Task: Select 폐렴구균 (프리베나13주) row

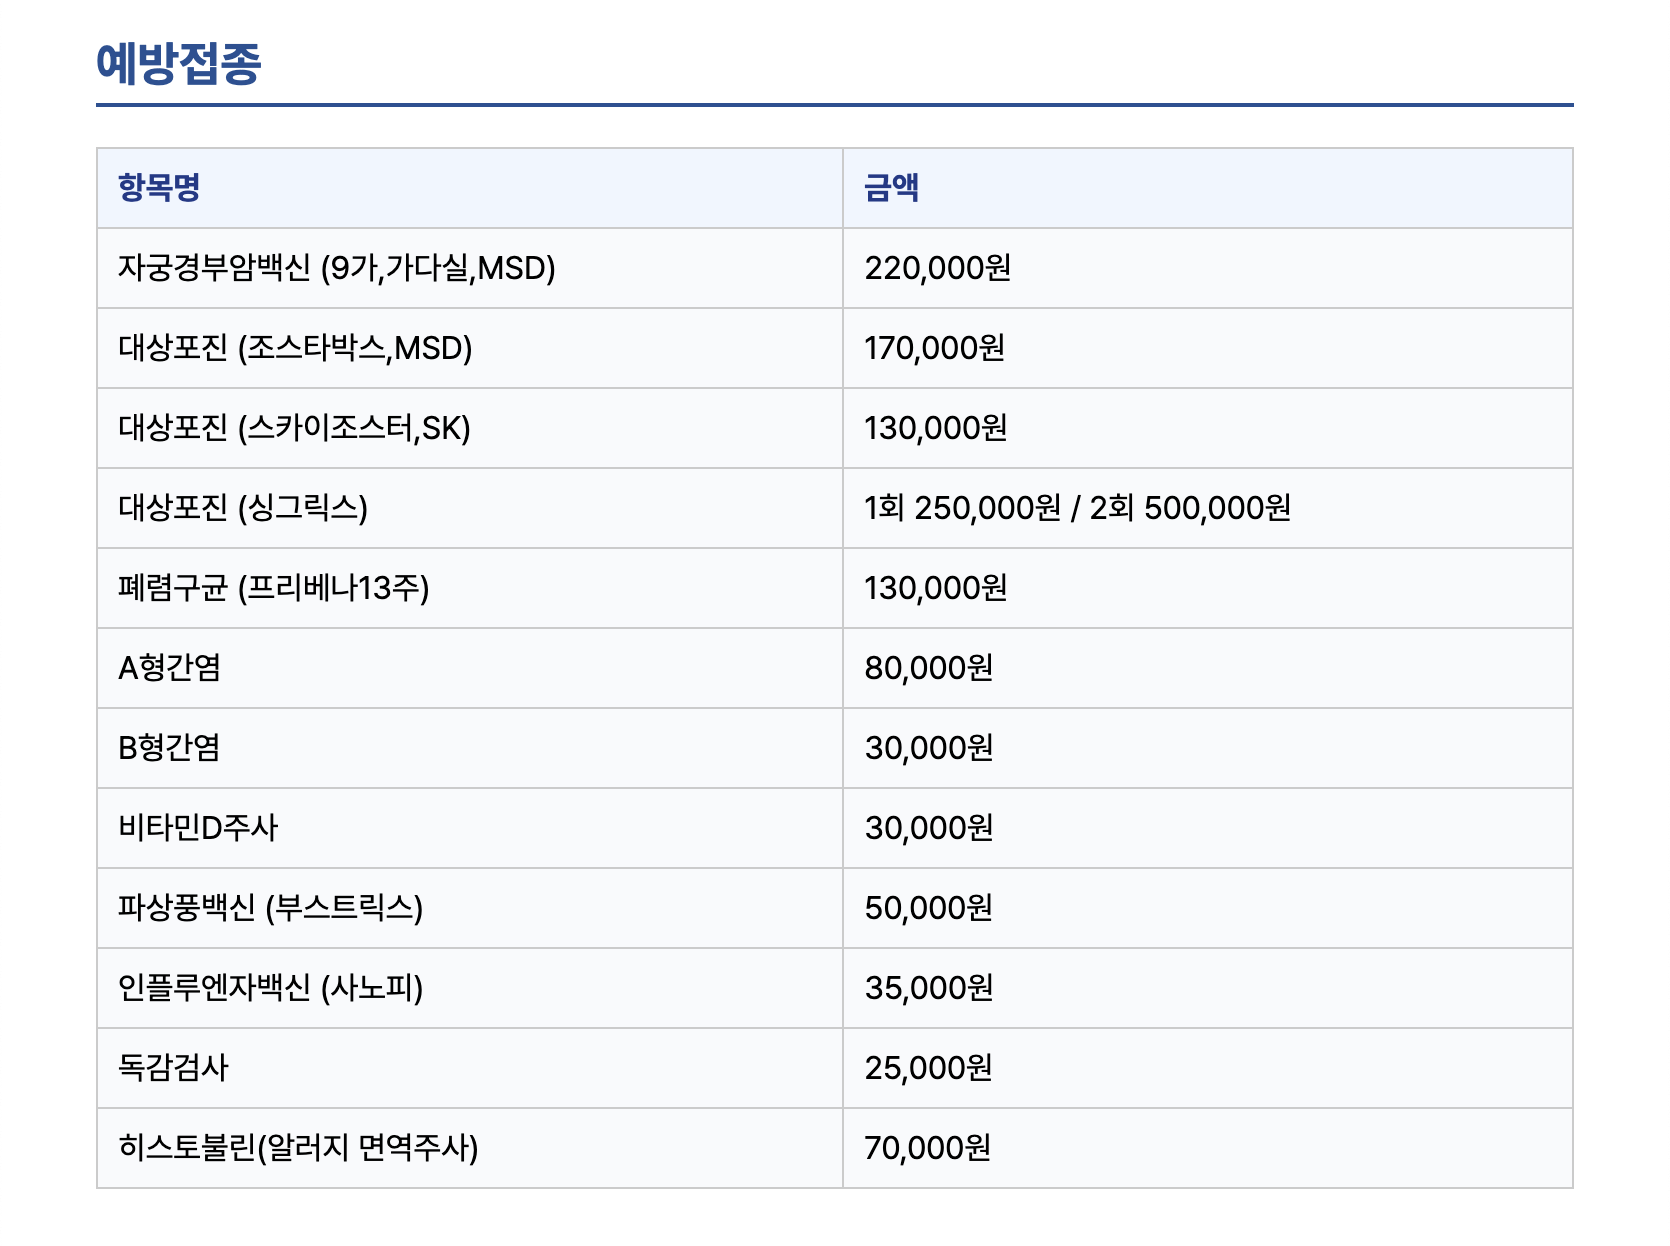Action: pos(273,588)
